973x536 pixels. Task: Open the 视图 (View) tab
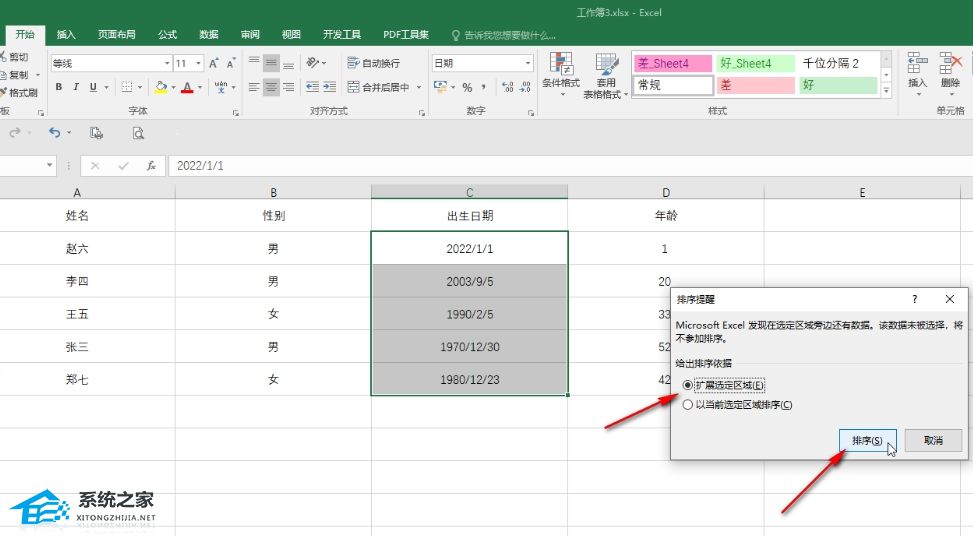click(291, 35)
